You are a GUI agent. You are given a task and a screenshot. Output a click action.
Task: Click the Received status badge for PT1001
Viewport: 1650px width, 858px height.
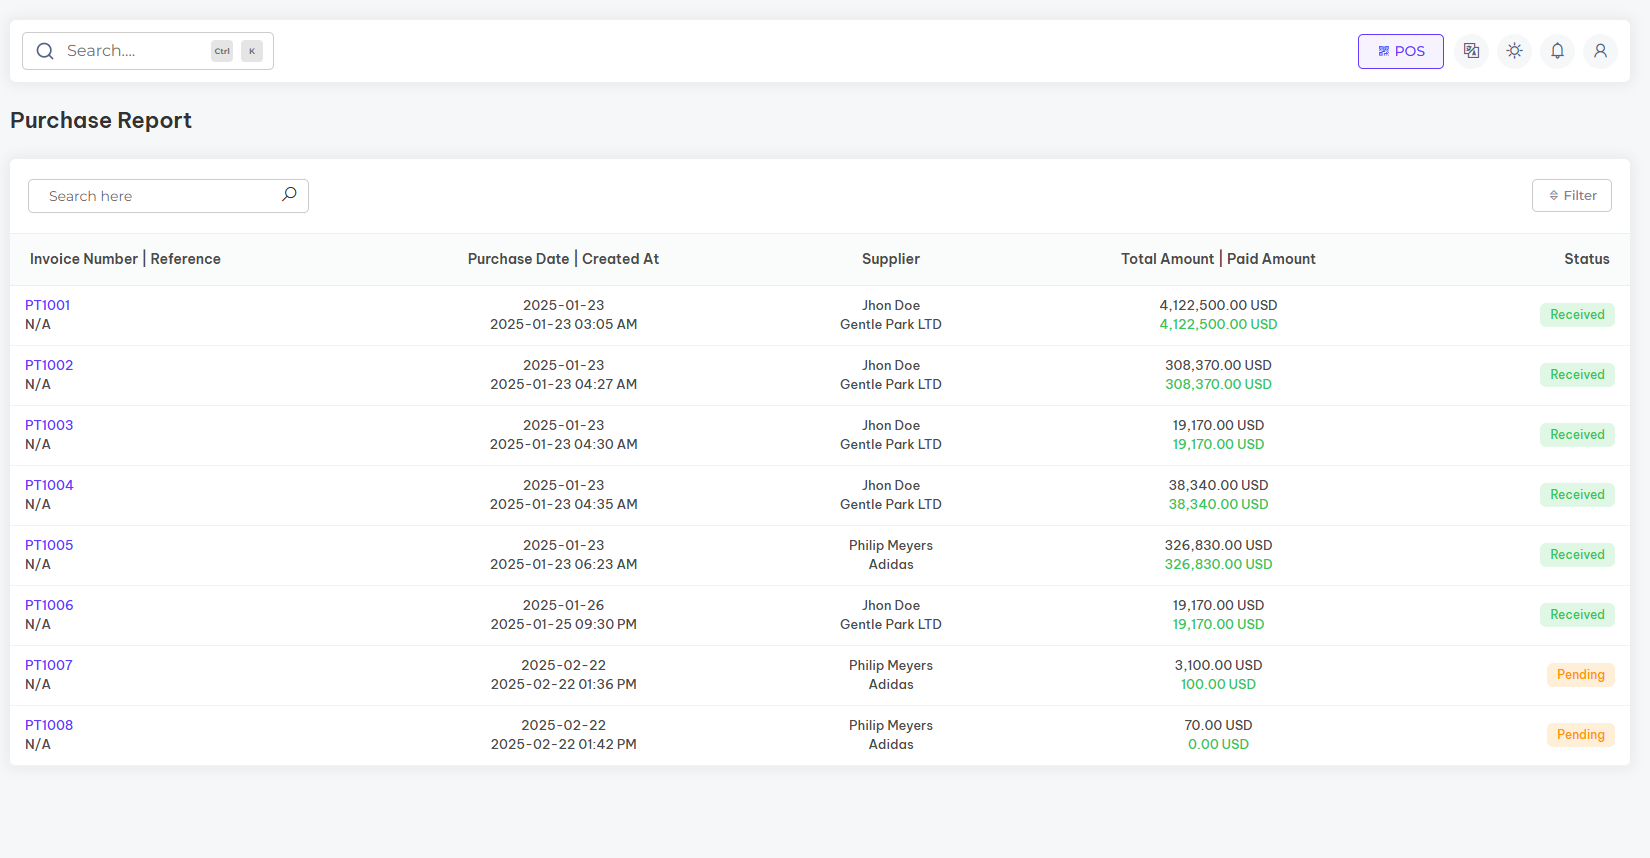coord(1577,315)
